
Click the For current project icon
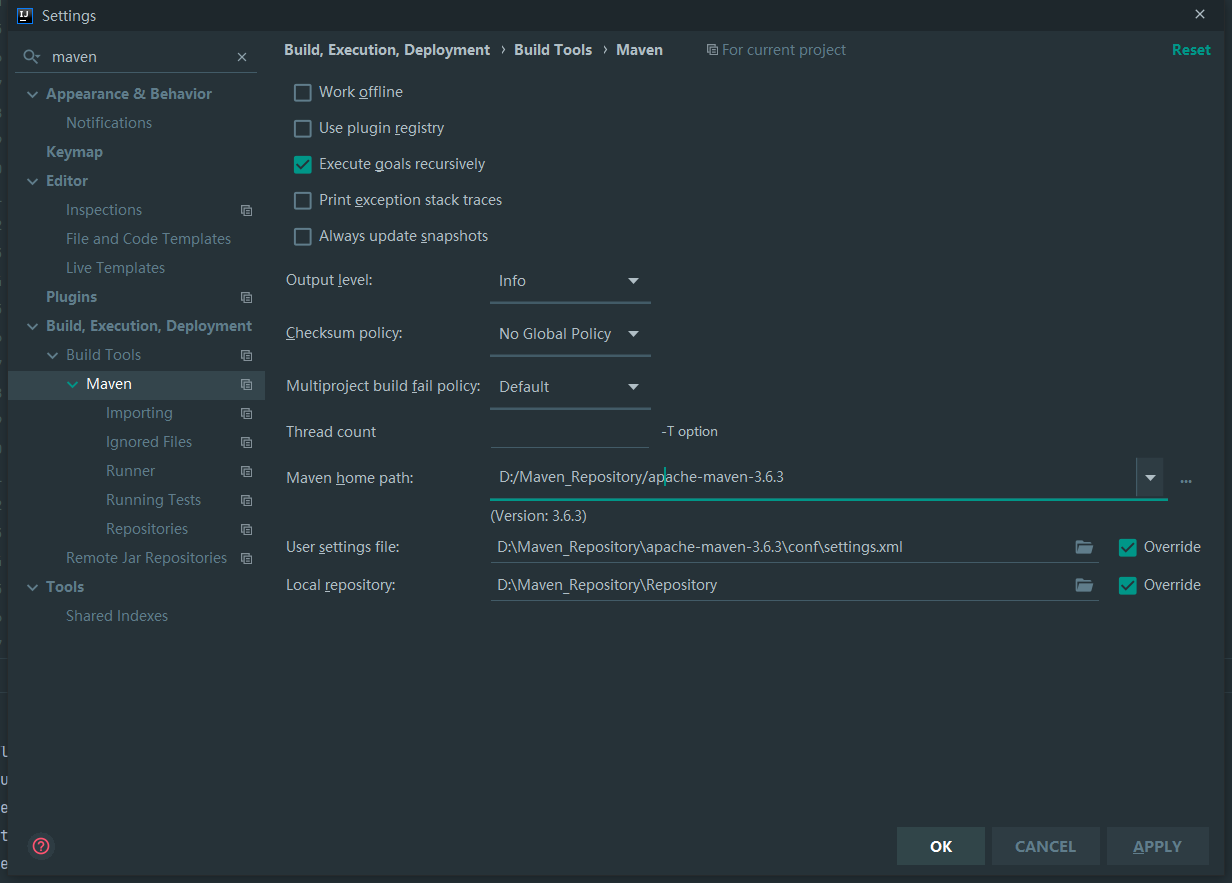(712, 50)
